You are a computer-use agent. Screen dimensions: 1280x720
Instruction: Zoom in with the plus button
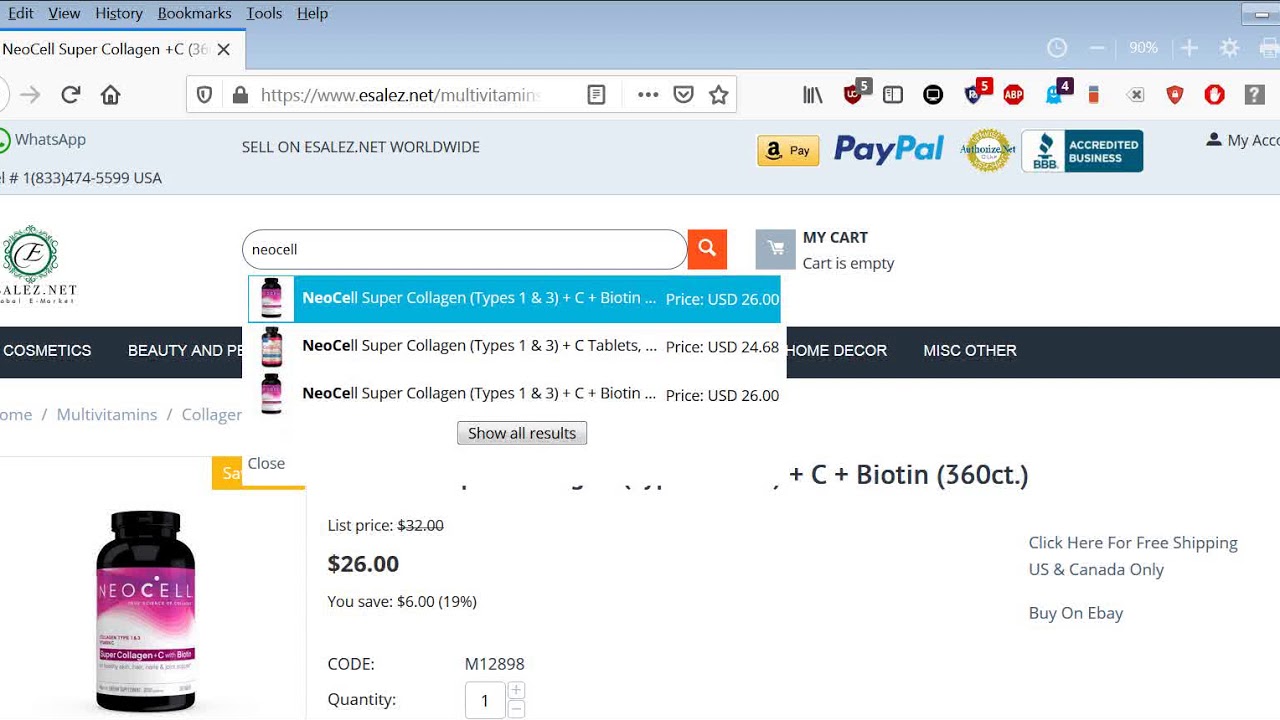1189,48
